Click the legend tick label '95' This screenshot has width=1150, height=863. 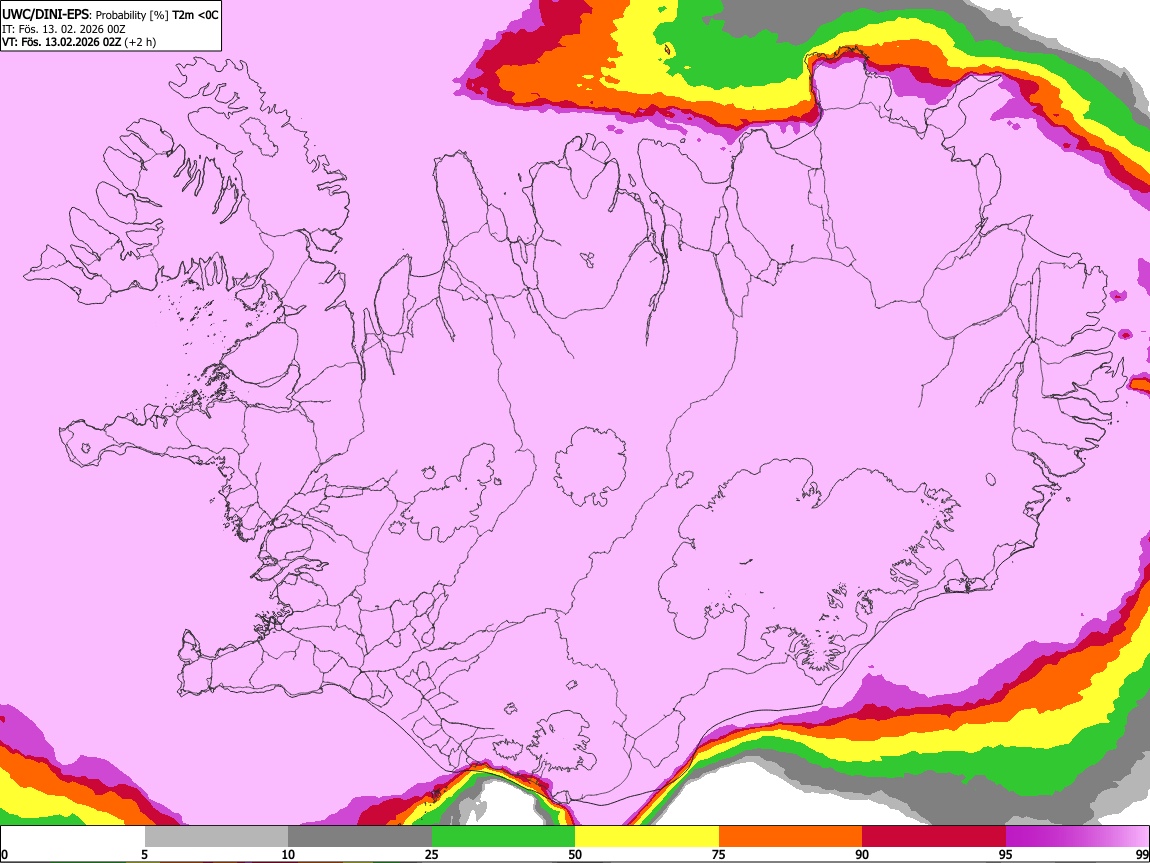tap(1006, 855)
